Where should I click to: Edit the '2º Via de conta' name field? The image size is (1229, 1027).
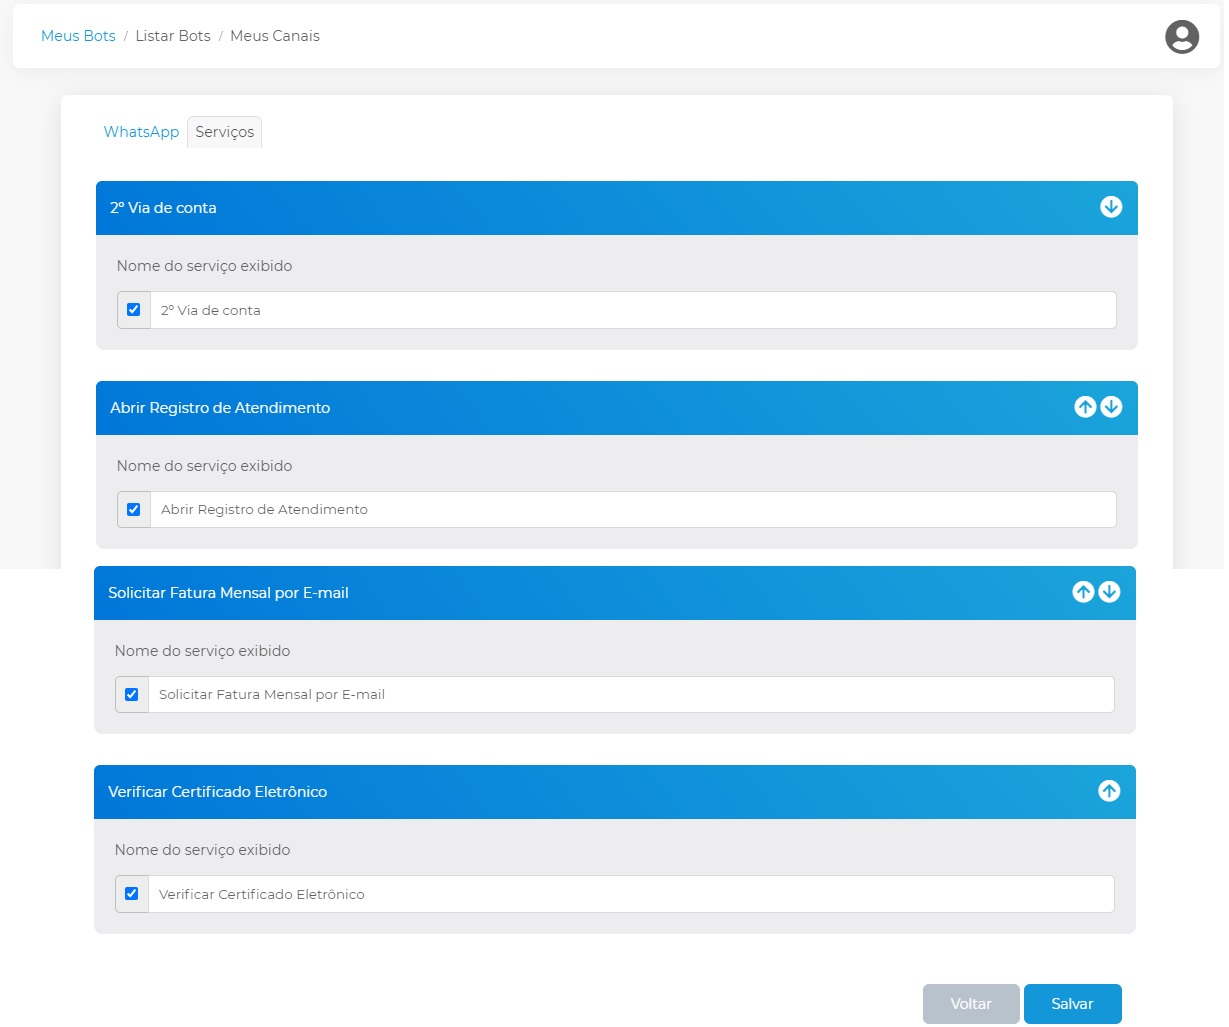tap(632, 310)
